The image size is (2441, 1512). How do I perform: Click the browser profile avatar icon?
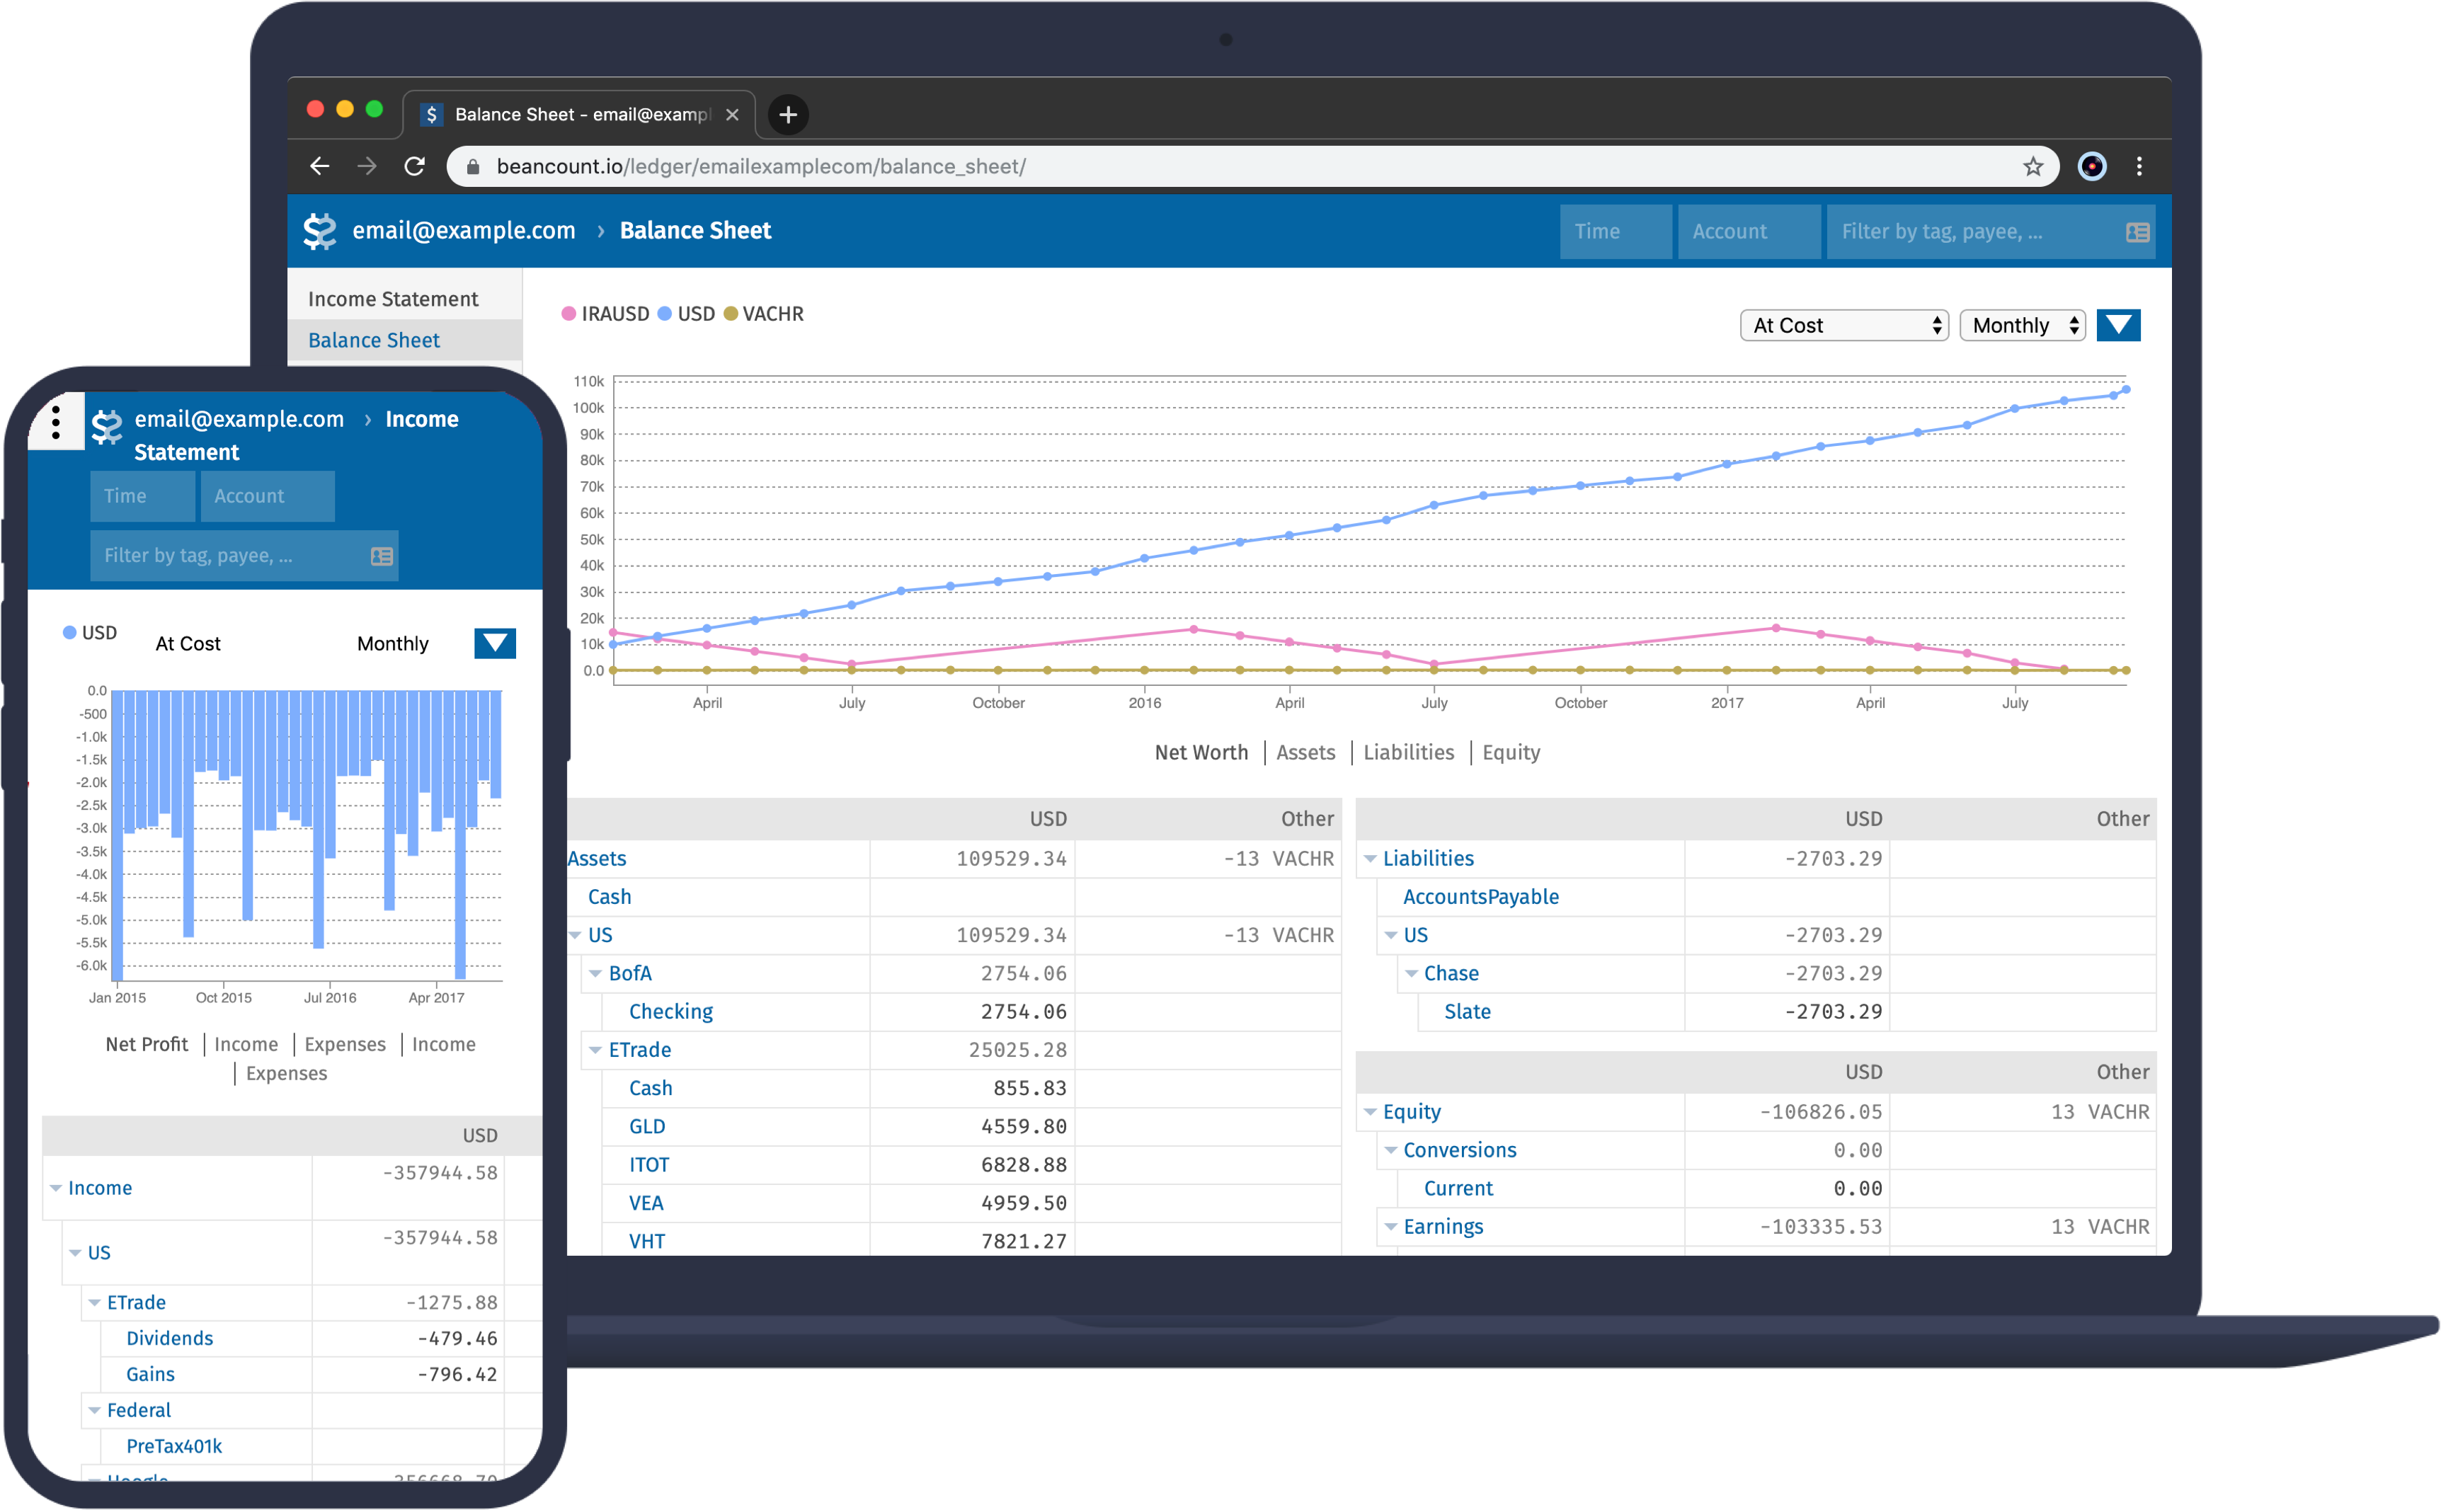2092,166
